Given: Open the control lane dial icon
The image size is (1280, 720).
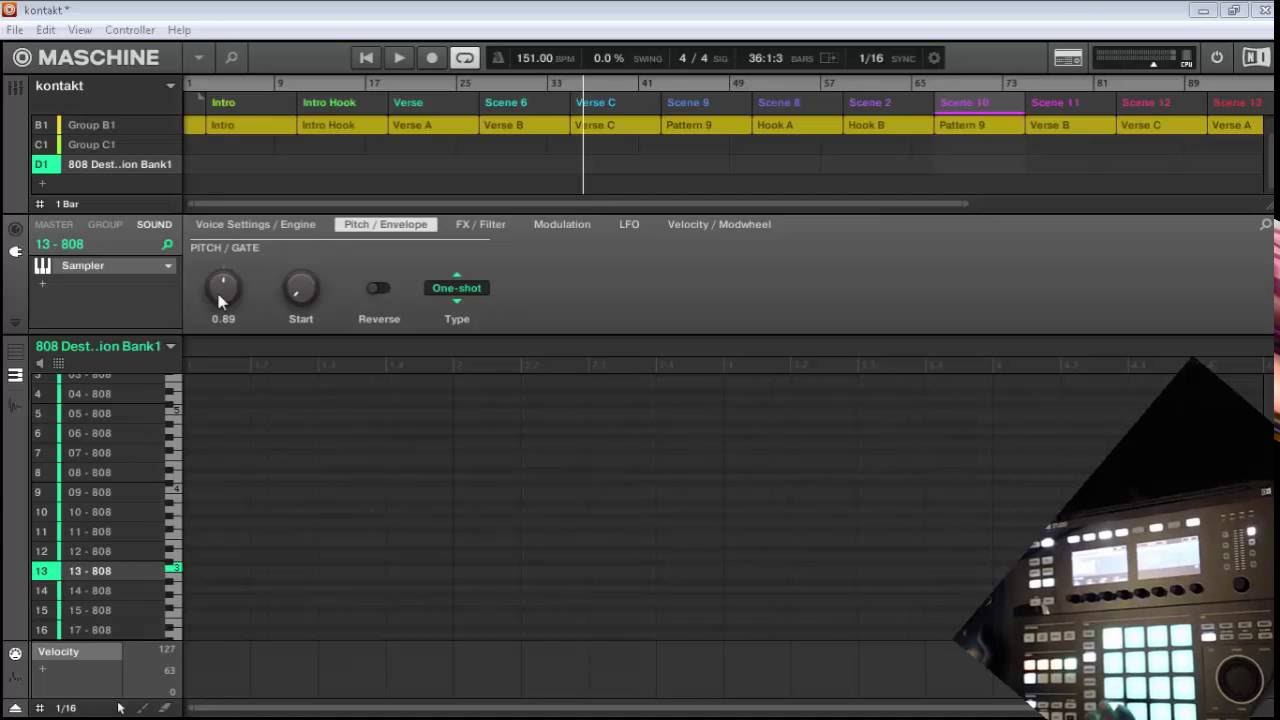Looking at the screenshot, I should pyautogui.click(x=15, y=654).
